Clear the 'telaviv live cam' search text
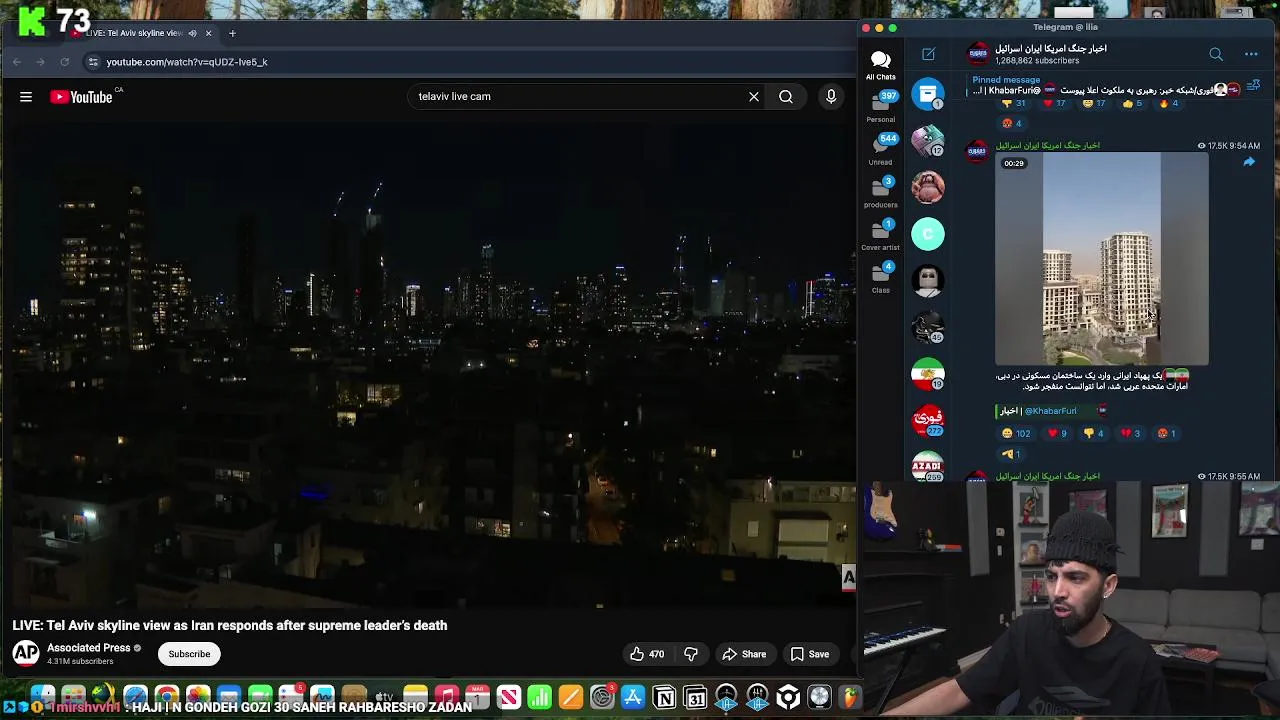Image resolution: width=1280 pixels, height=720 pixels. point(754,97)
